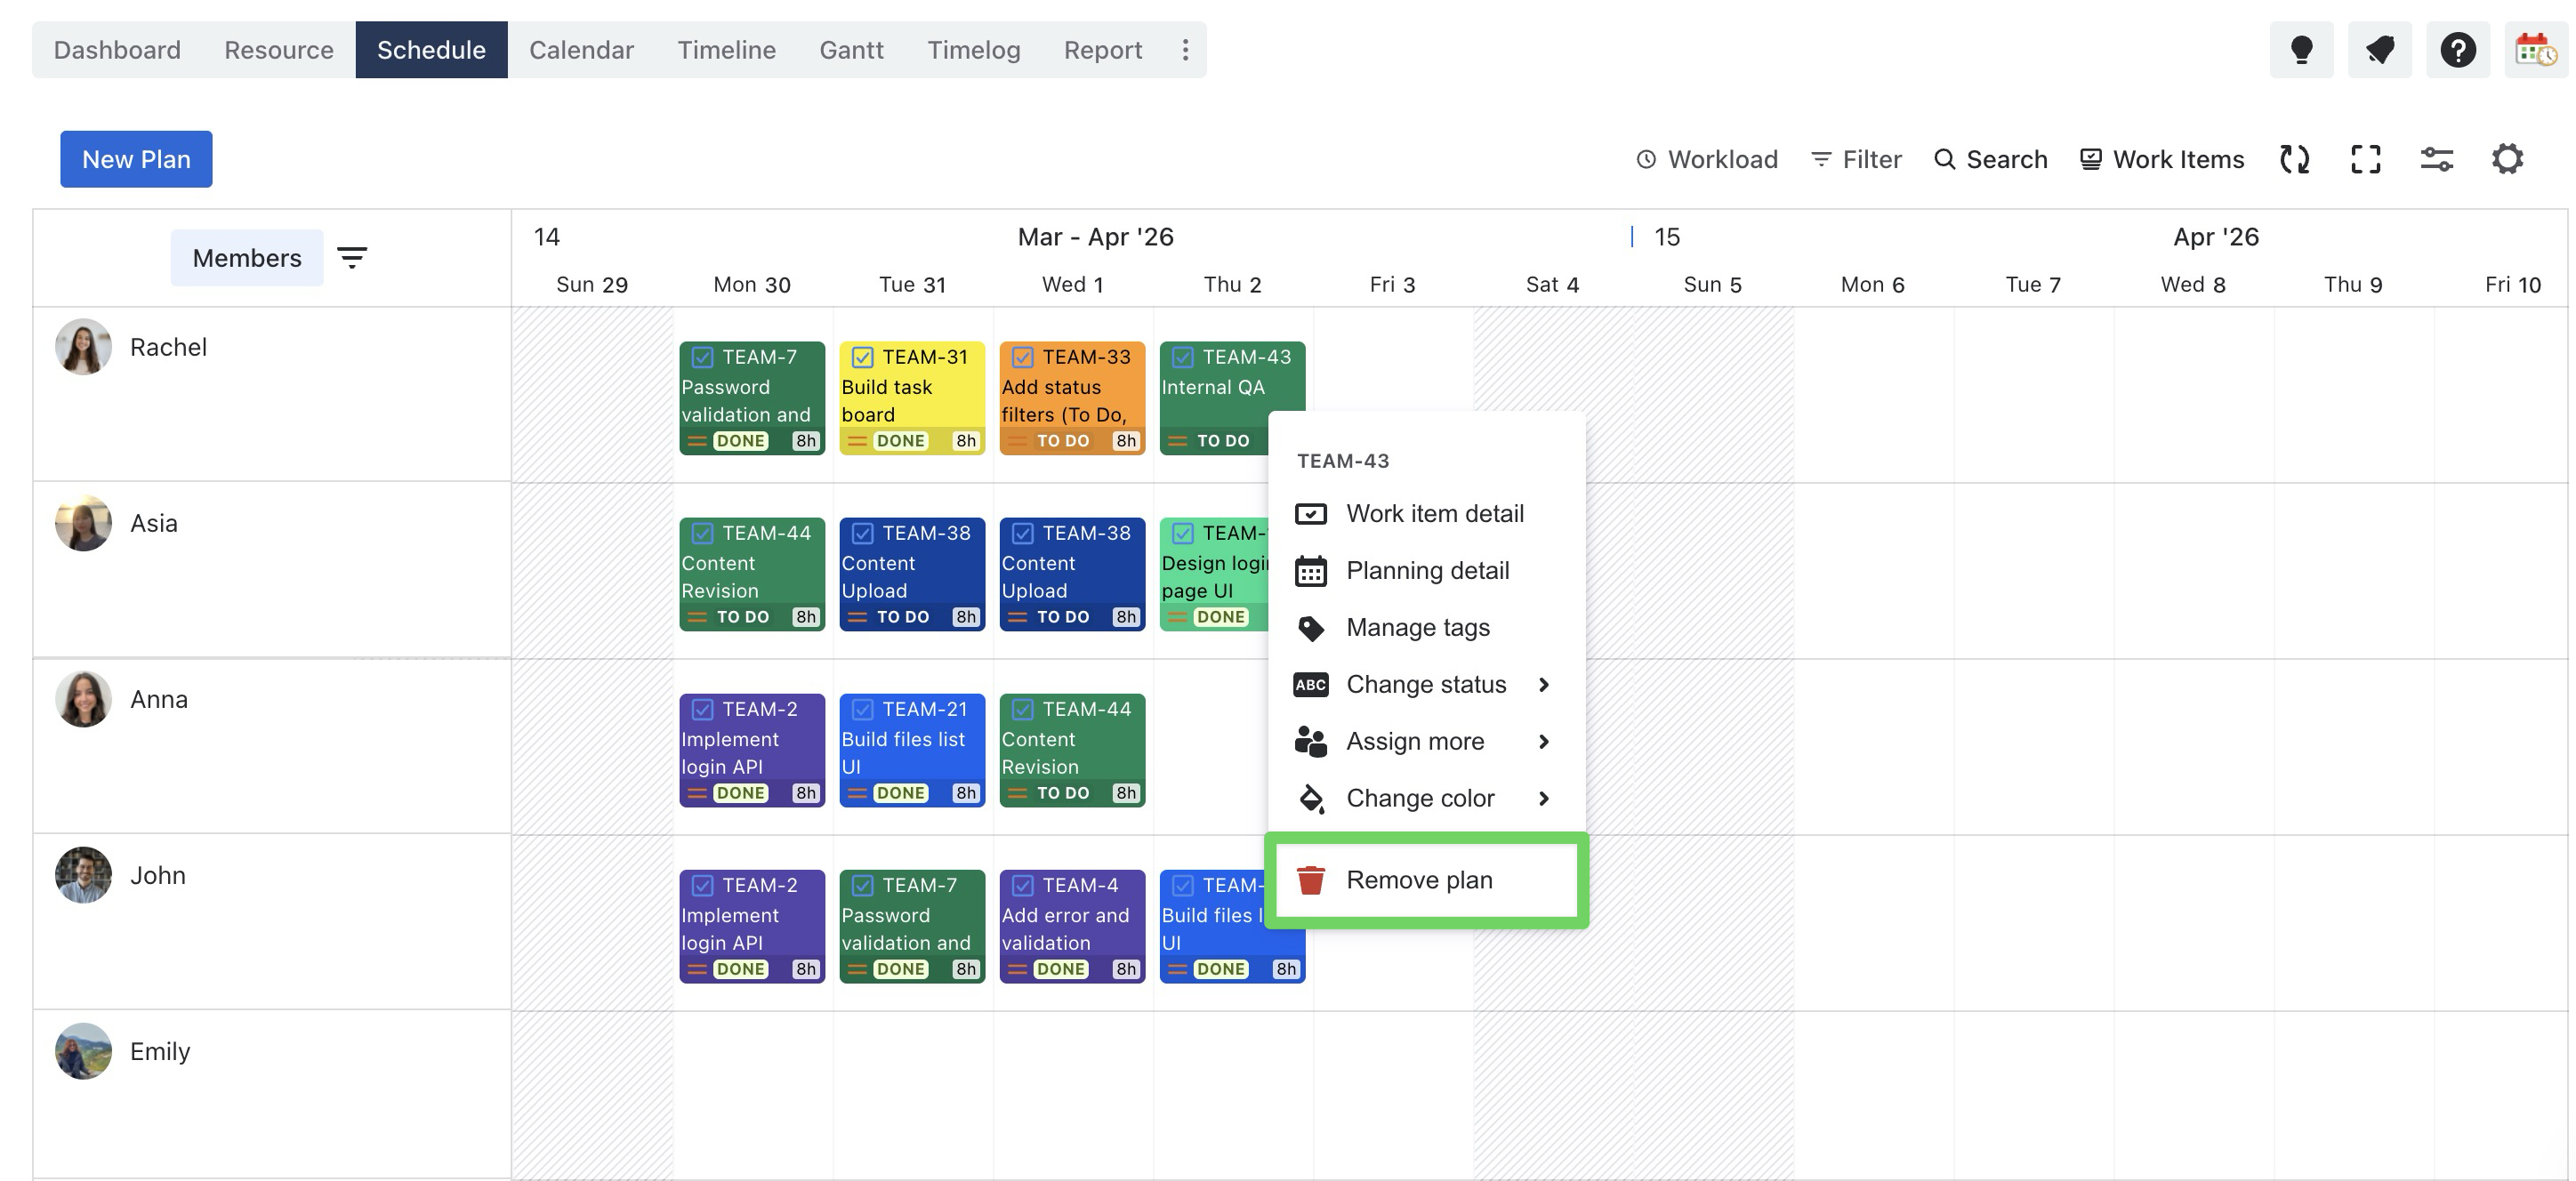2576x1181 pixels.
Task: Toggle checkbox on Rachel's TEAM-31 card
Action: coord(862,357)
